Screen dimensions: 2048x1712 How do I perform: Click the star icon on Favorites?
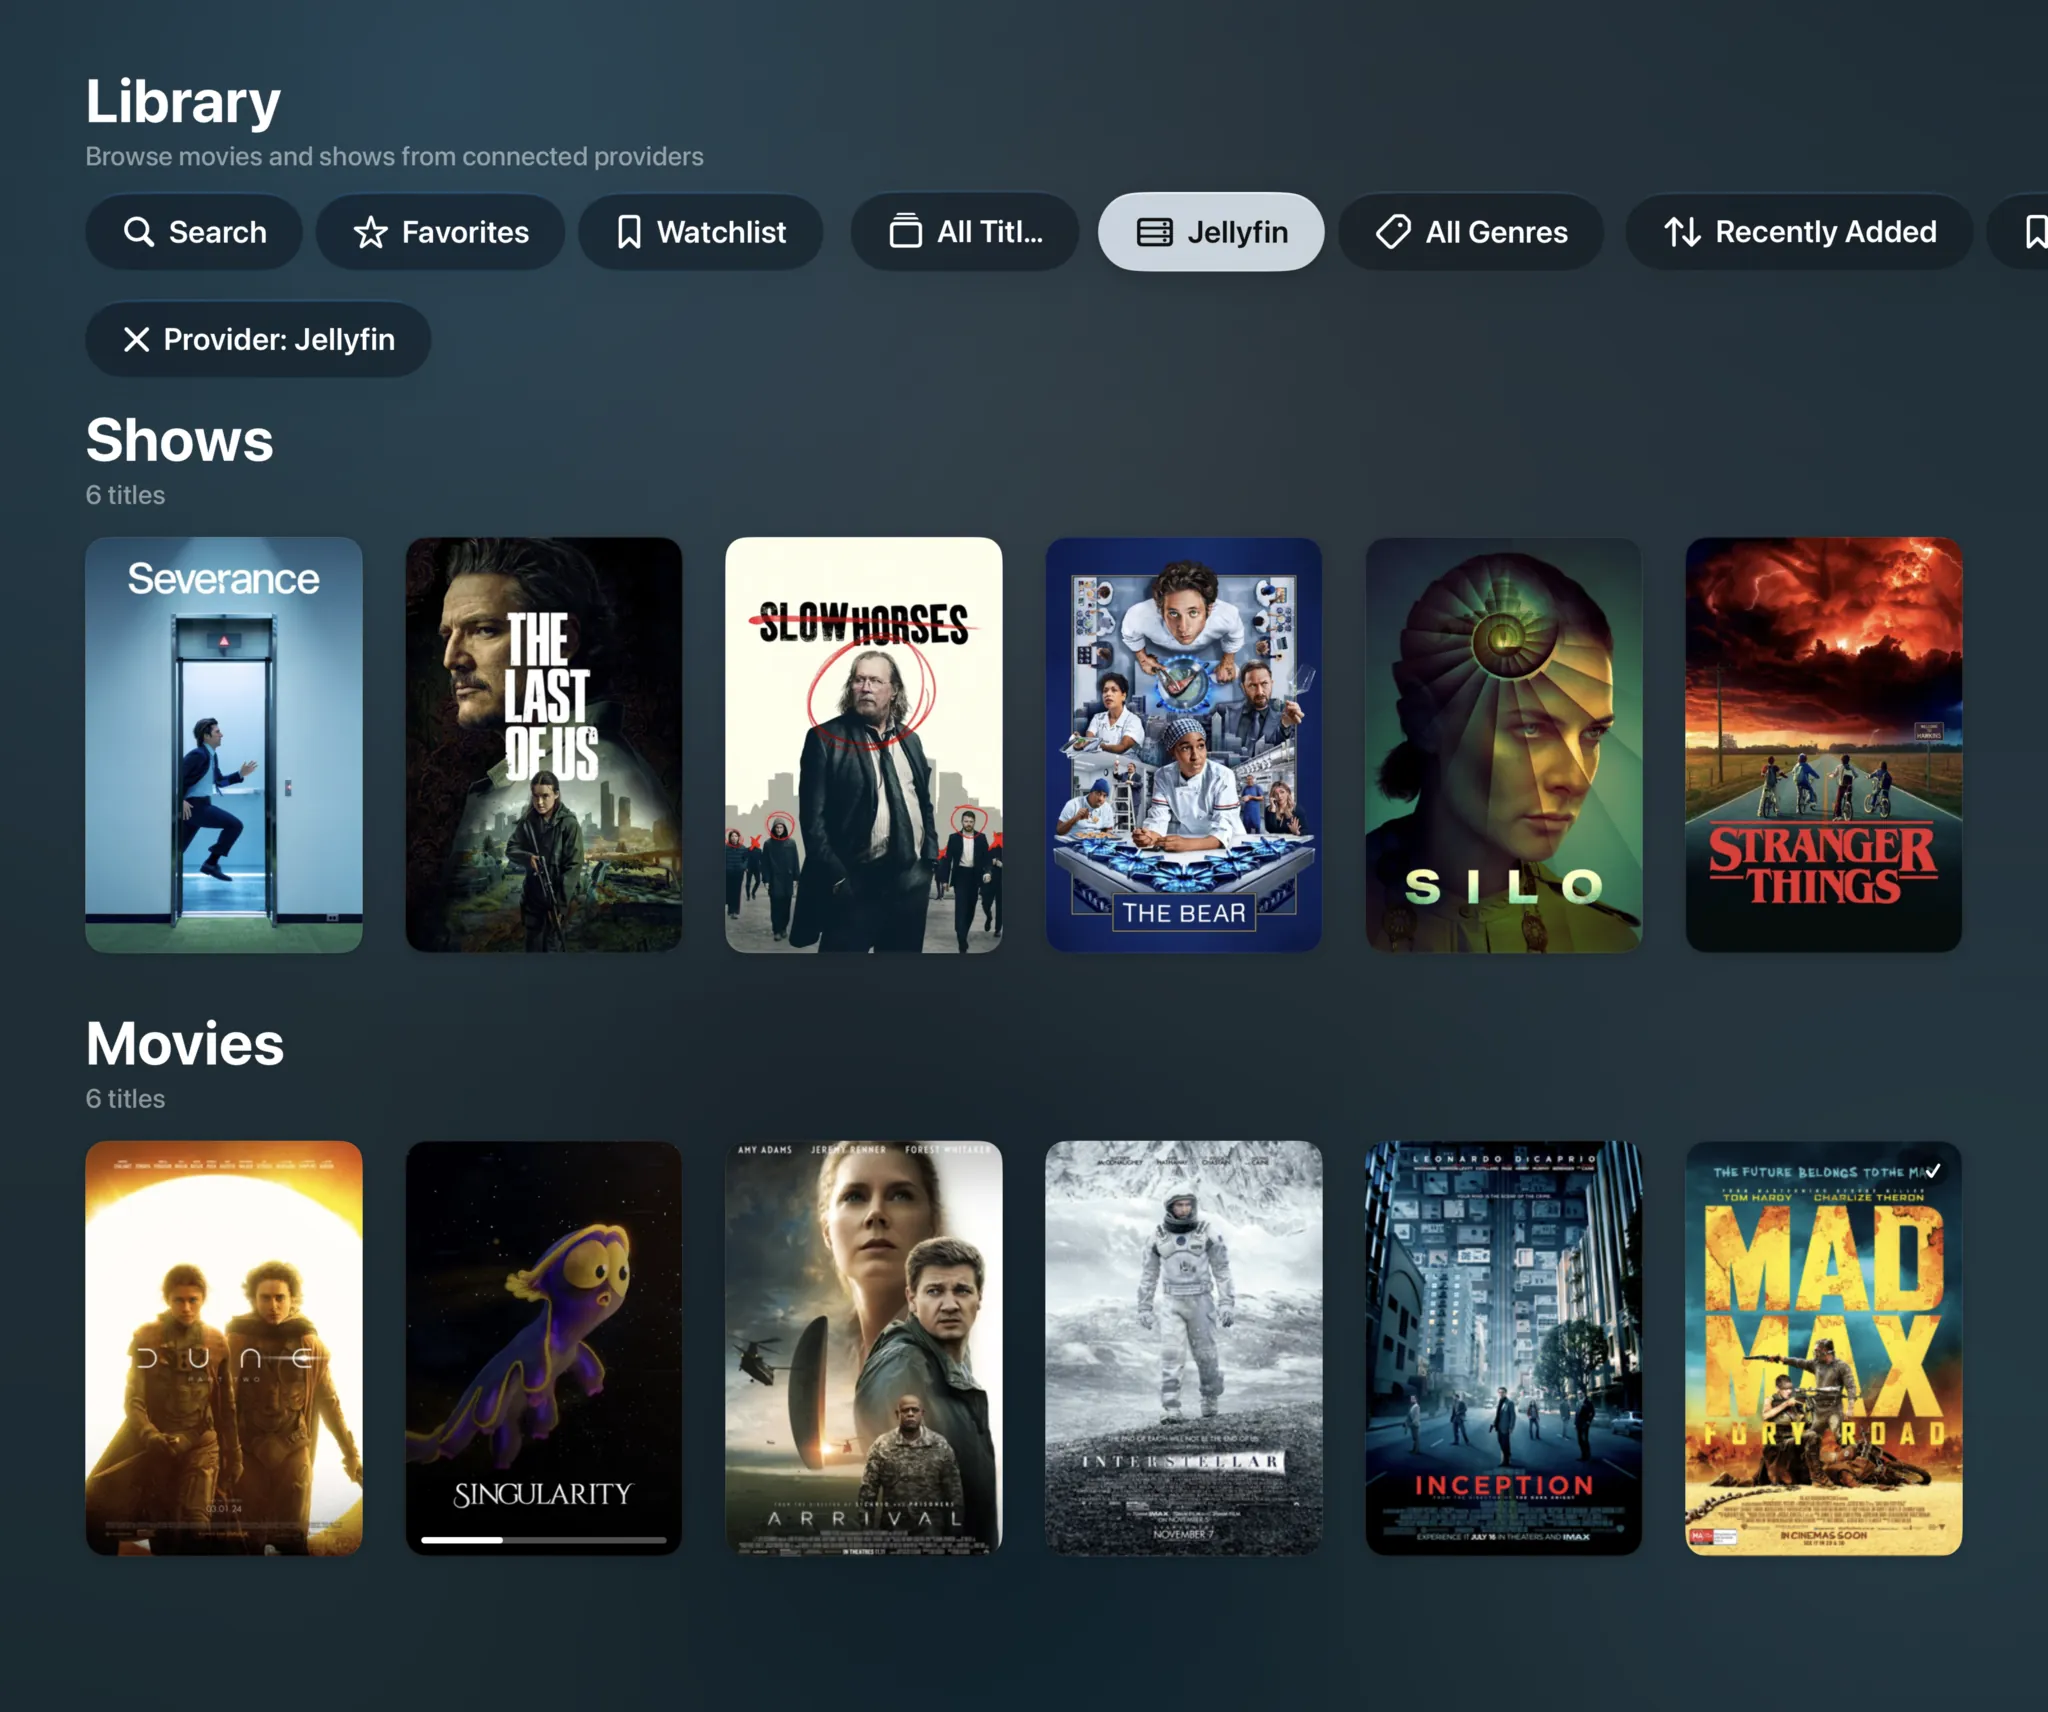(370, 232)
